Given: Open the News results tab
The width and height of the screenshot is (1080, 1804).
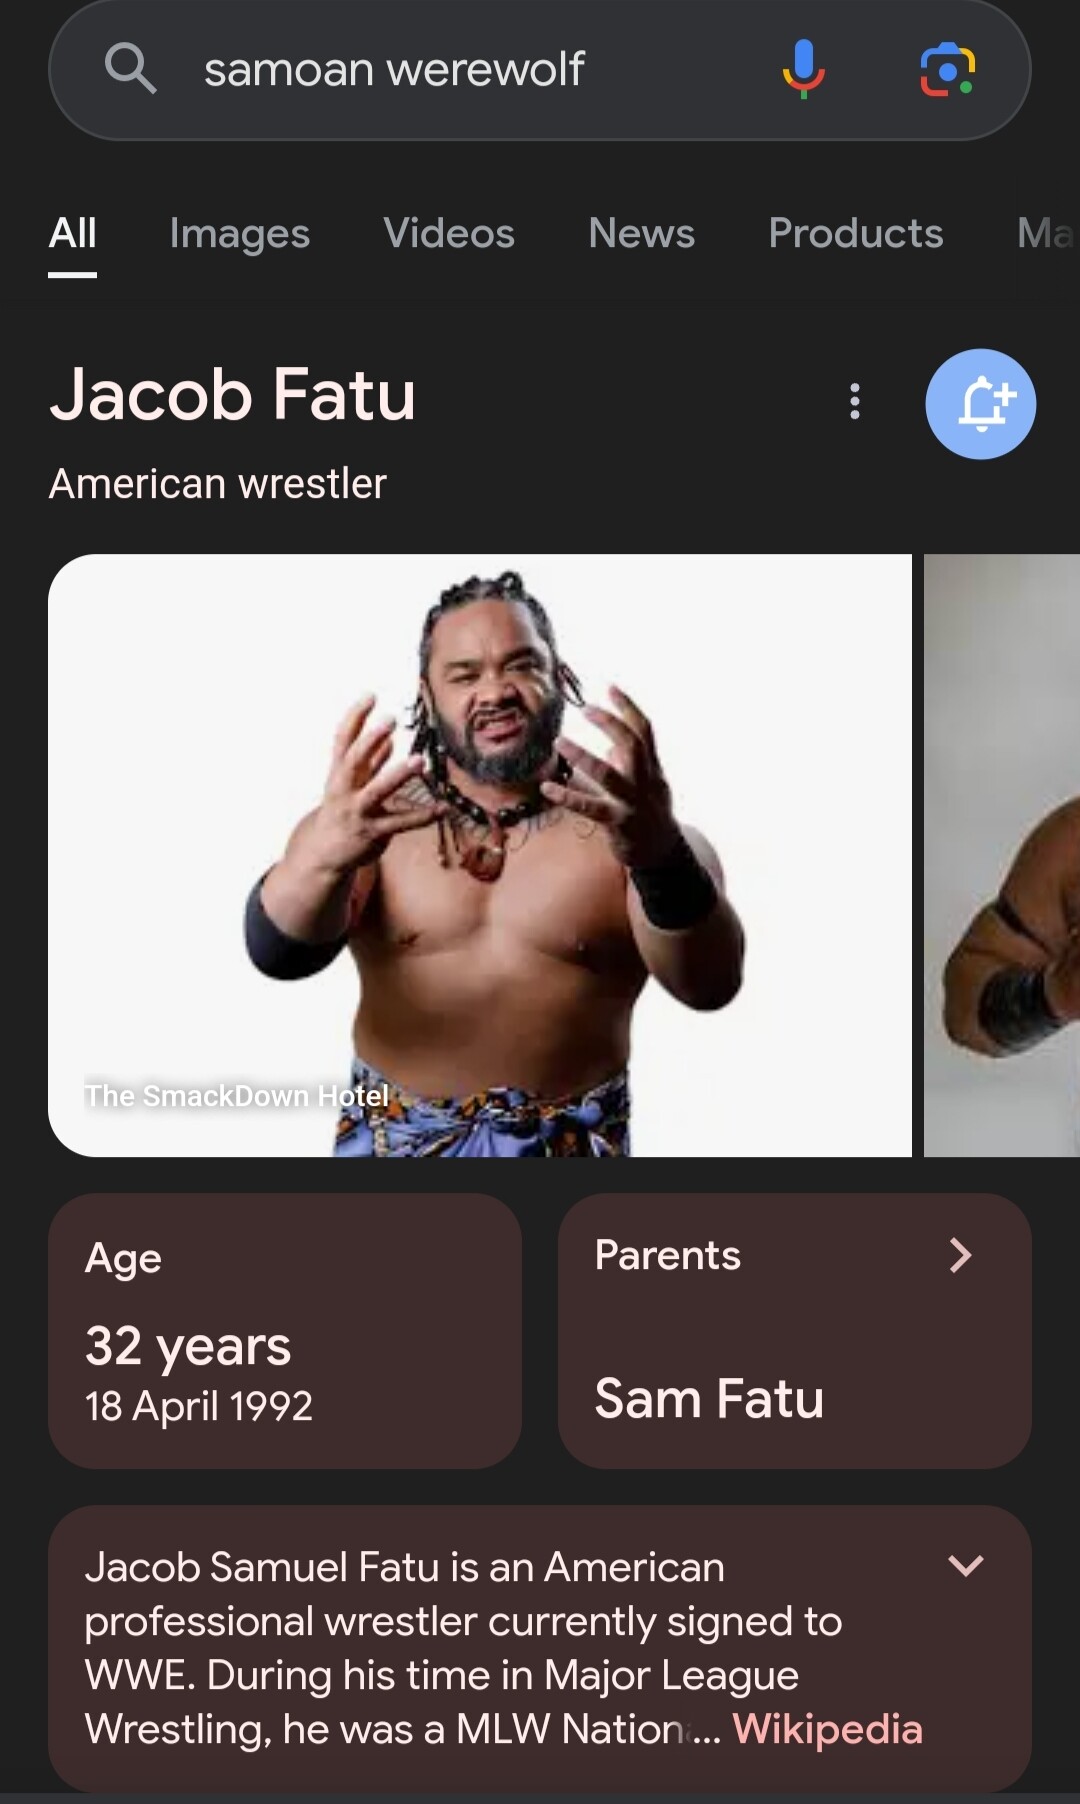Looking at the screenshot, I should point(641,233).
